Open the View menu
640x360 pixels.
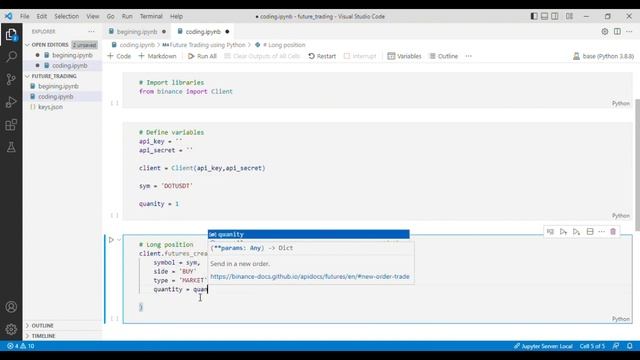pyautogui.click(x=93, y=16)
